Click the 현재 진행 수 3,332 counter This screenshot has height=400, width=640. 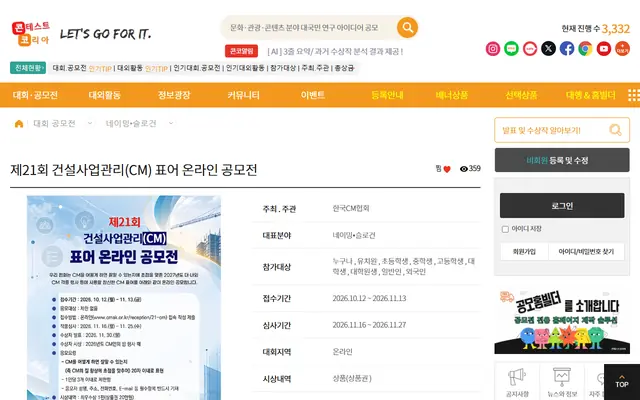click(x=596, y=29)
